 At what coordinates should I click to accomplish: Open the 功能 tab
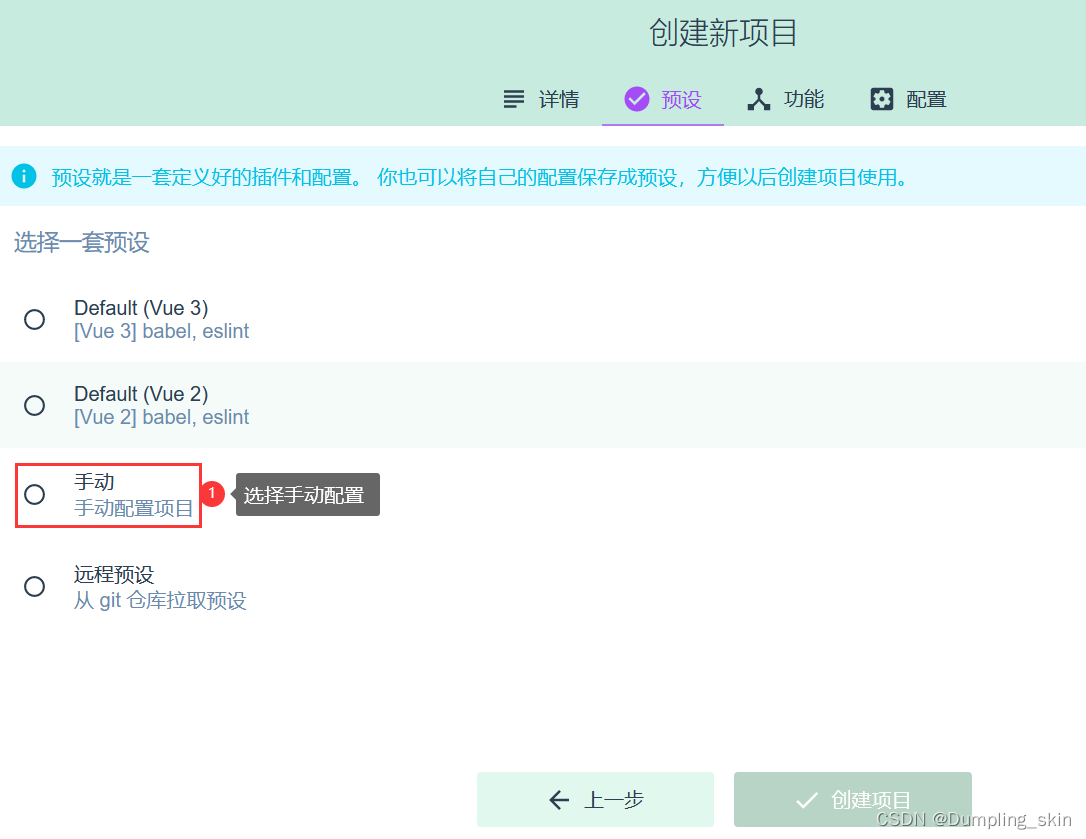(785, 99)
